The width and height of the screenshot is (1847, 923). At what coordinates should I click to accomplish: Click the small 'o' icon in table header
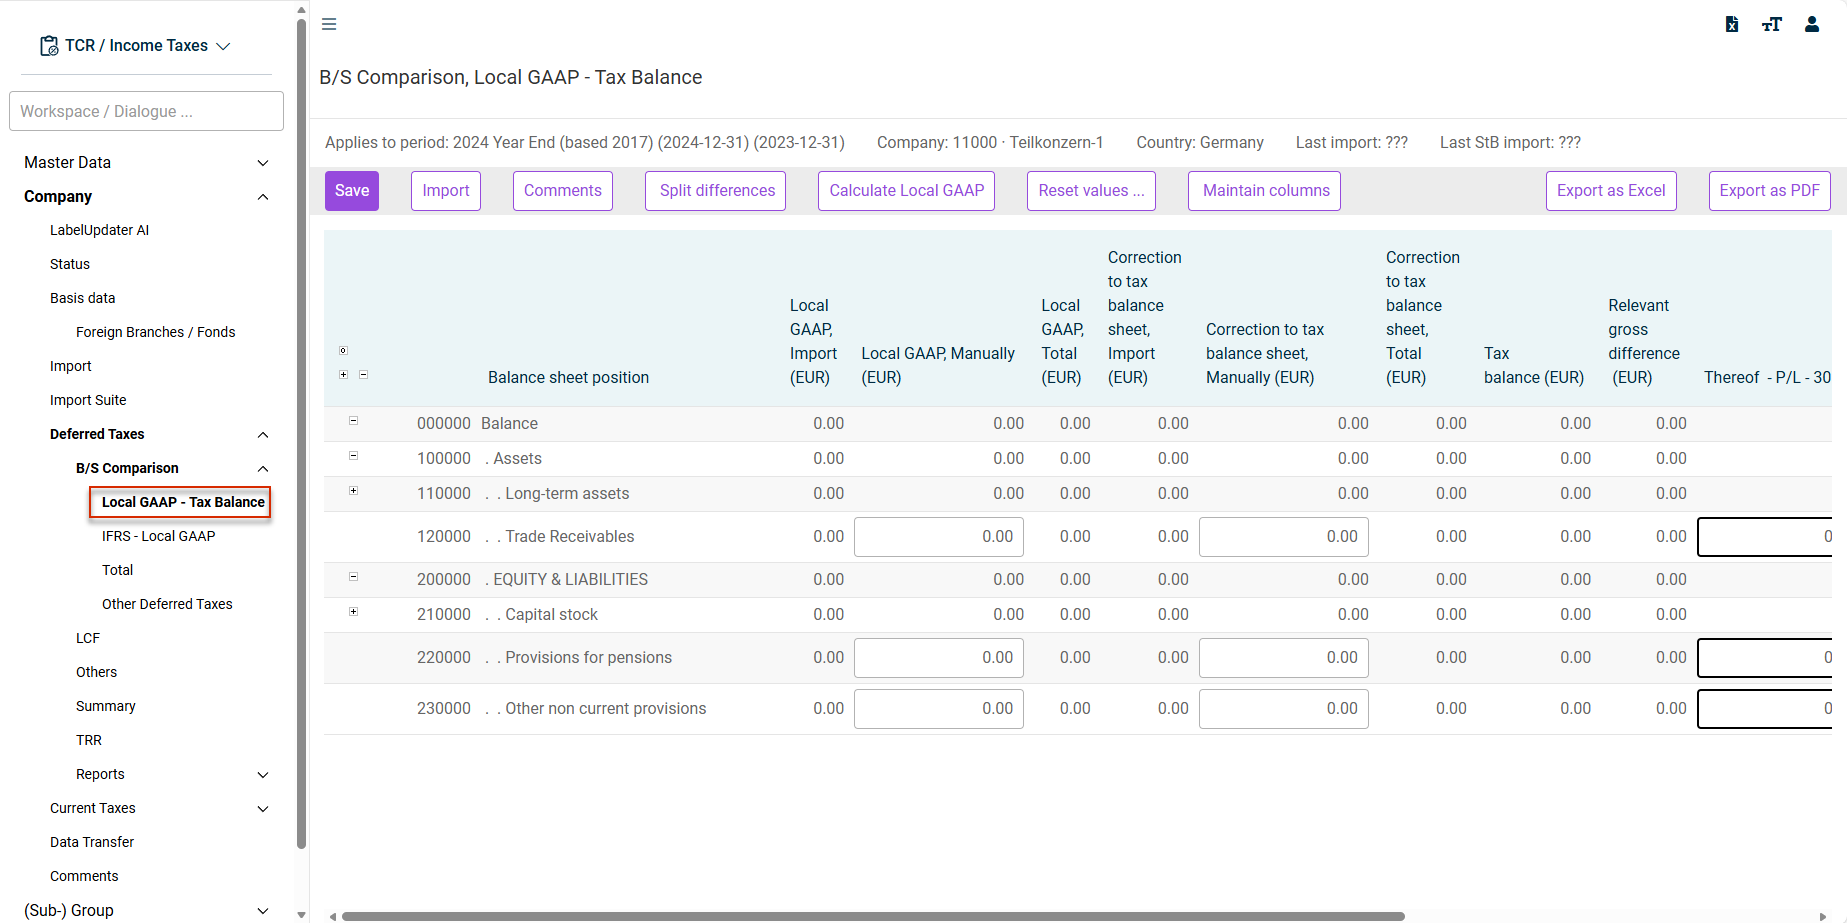(x=343, y=351)
